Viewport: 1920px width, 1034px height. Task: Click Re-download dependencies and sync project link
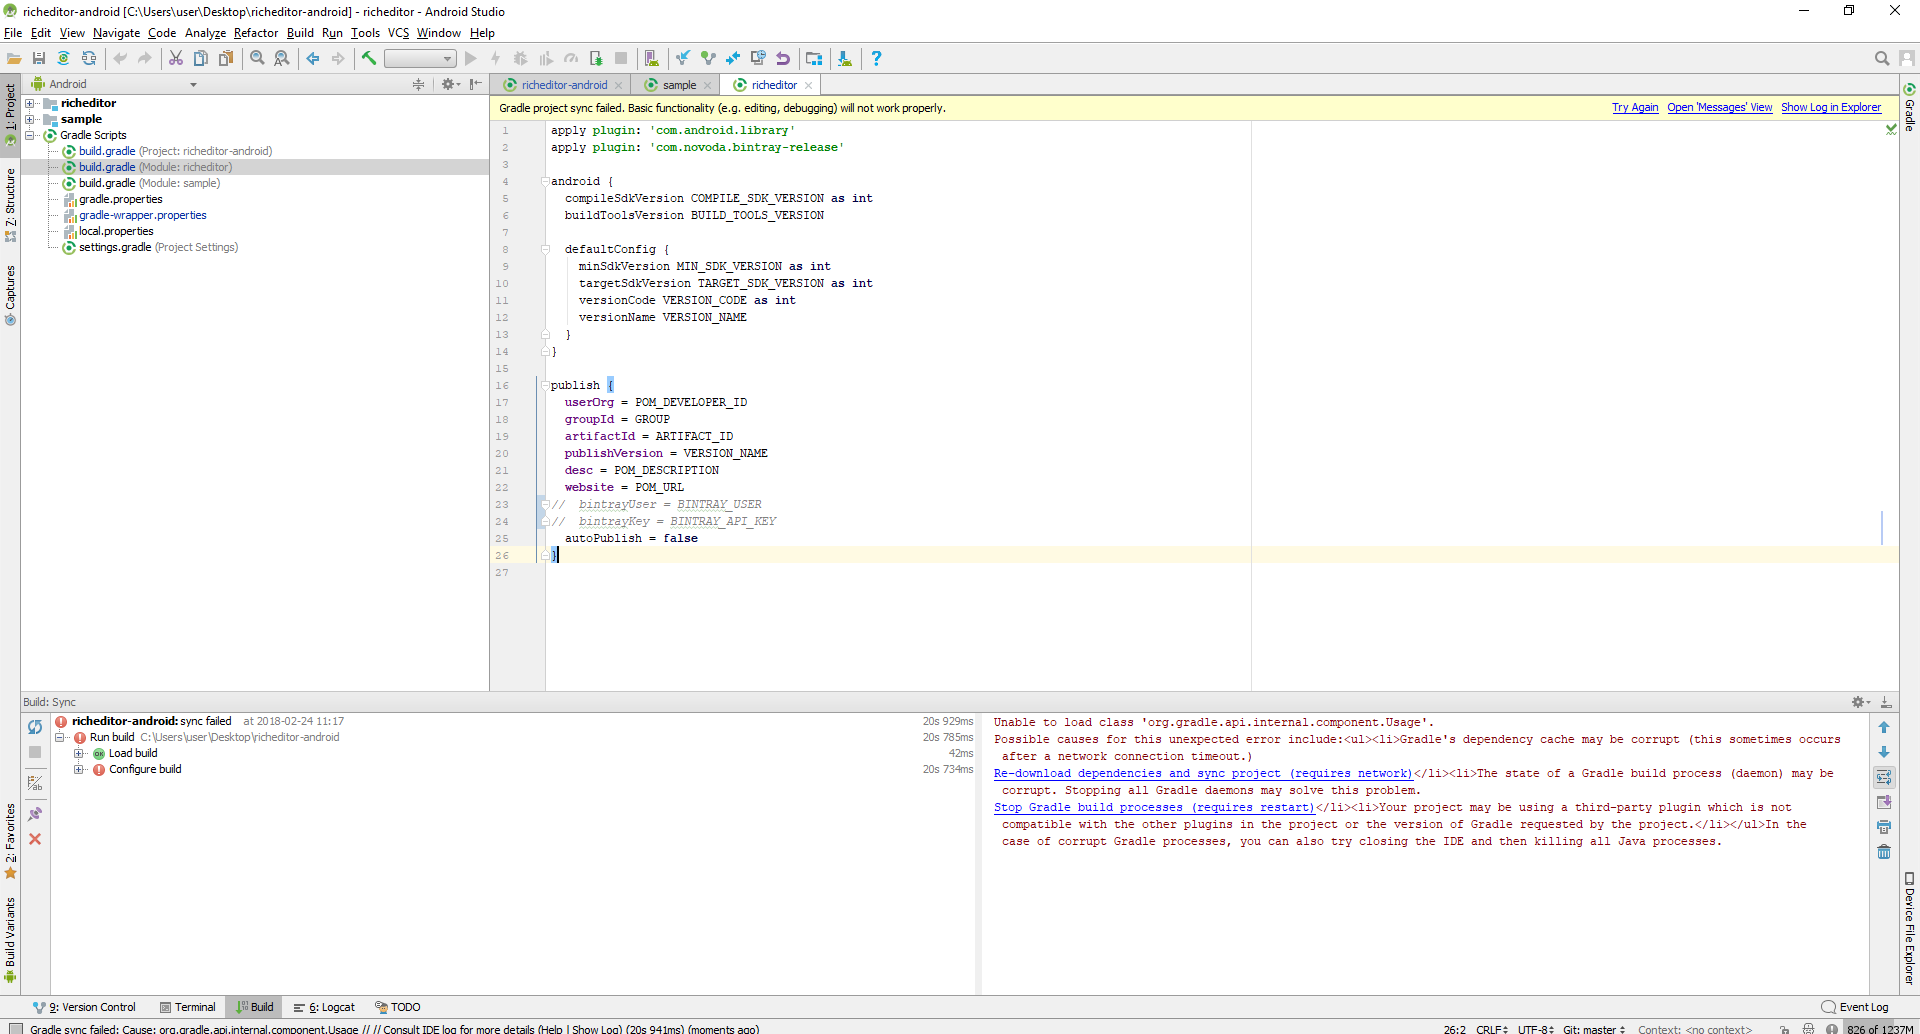(x=1203, y=774)
